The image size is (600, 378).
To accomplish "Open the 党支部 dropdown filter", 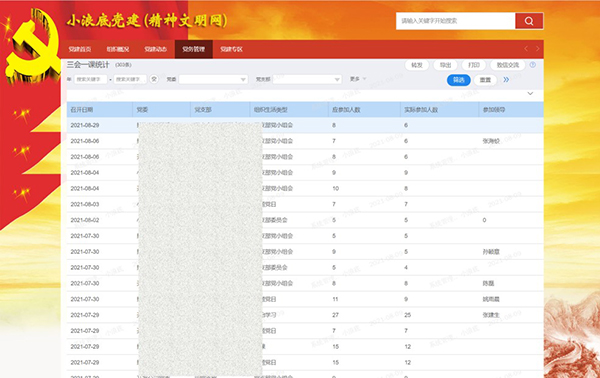I will click(x=307, y=79).
